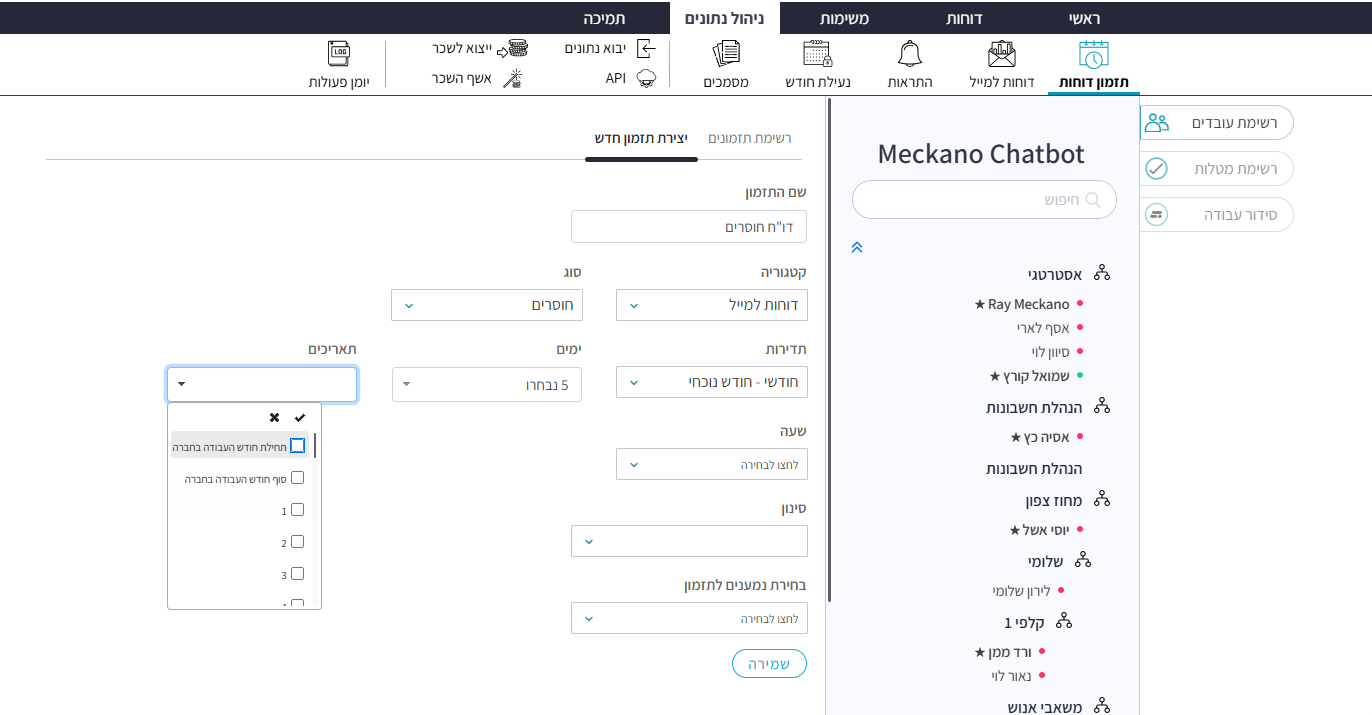The width and height of the screenshot is (1372, 715).
Task: Check the תחילת חודש העבודה בחברה checkbox
Action: (x=297, y=446)
